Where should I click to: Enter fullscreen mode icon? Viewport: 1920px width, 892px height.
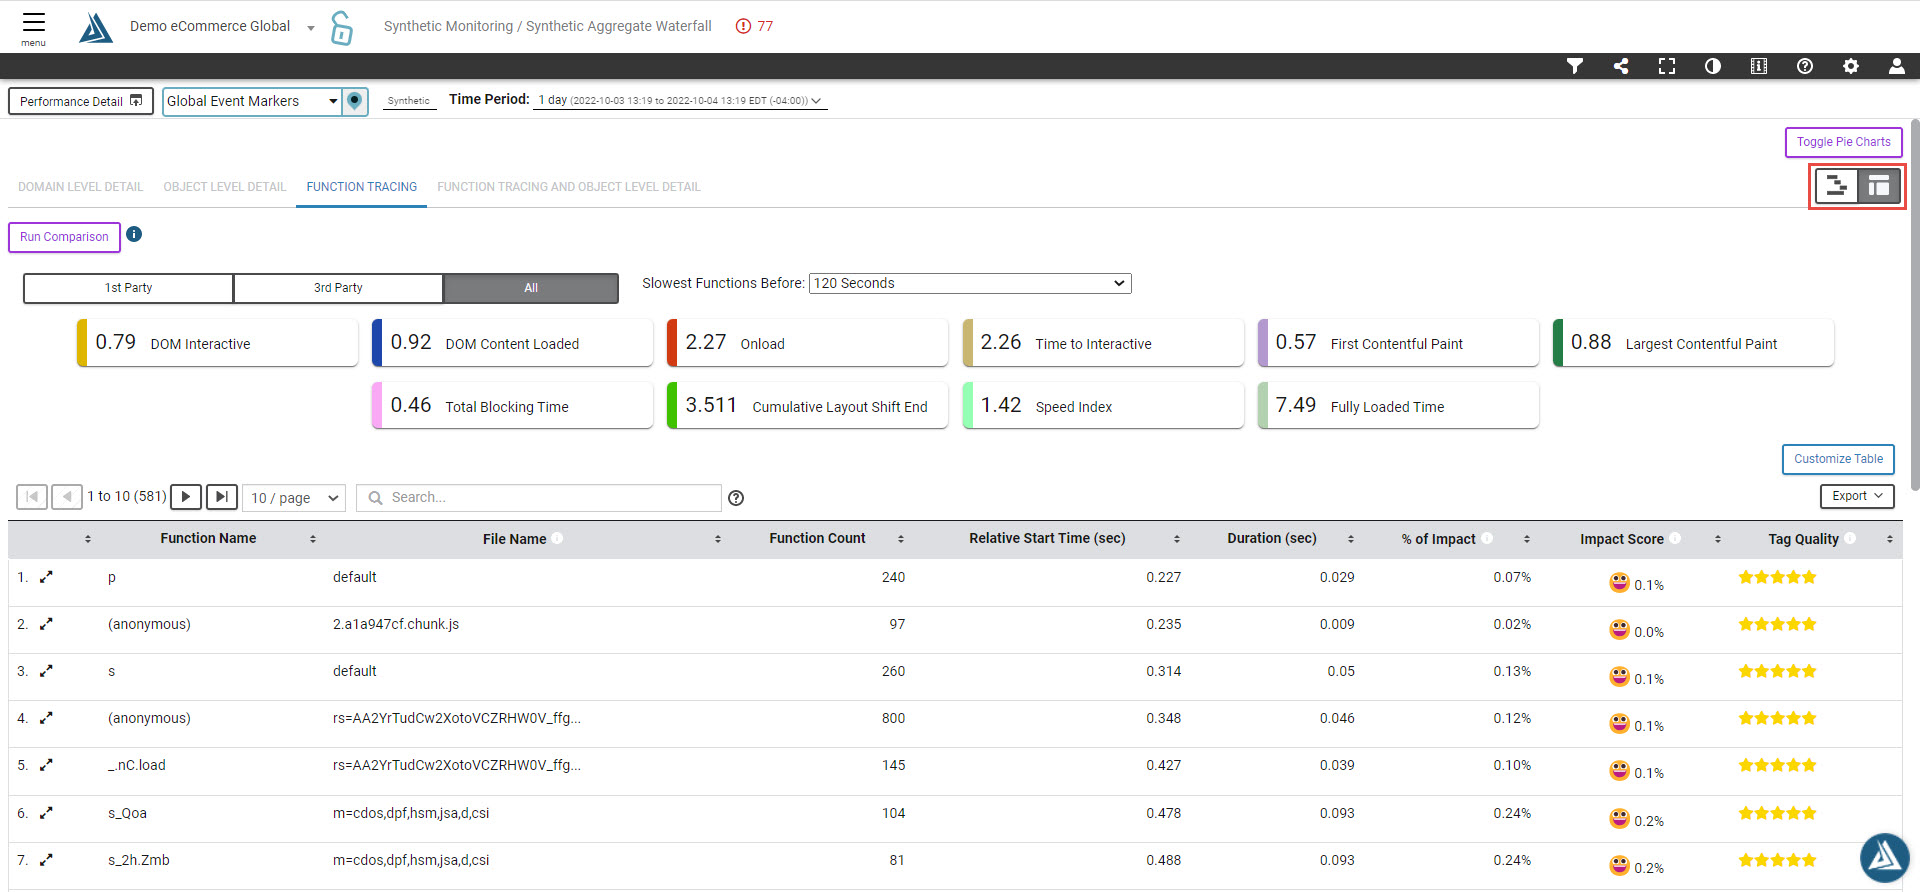tap(1667, 66)
